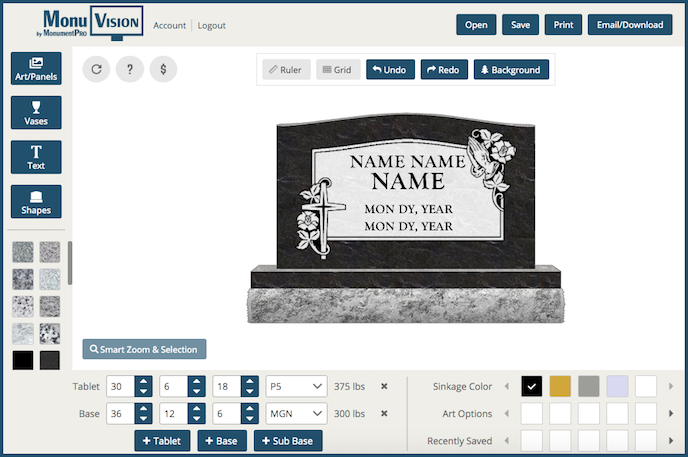Screen dimensions: 688x457
Task: Select the rough gray sub base
Action: pyautogui.click(x=405, y=306)
